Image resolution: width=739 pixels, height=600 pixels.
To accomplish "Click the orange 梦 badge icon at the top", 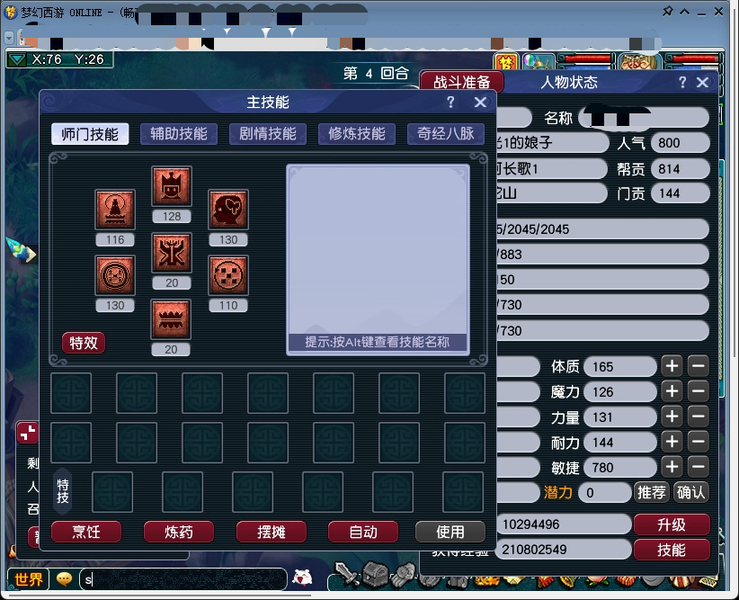I will [506, 62].
